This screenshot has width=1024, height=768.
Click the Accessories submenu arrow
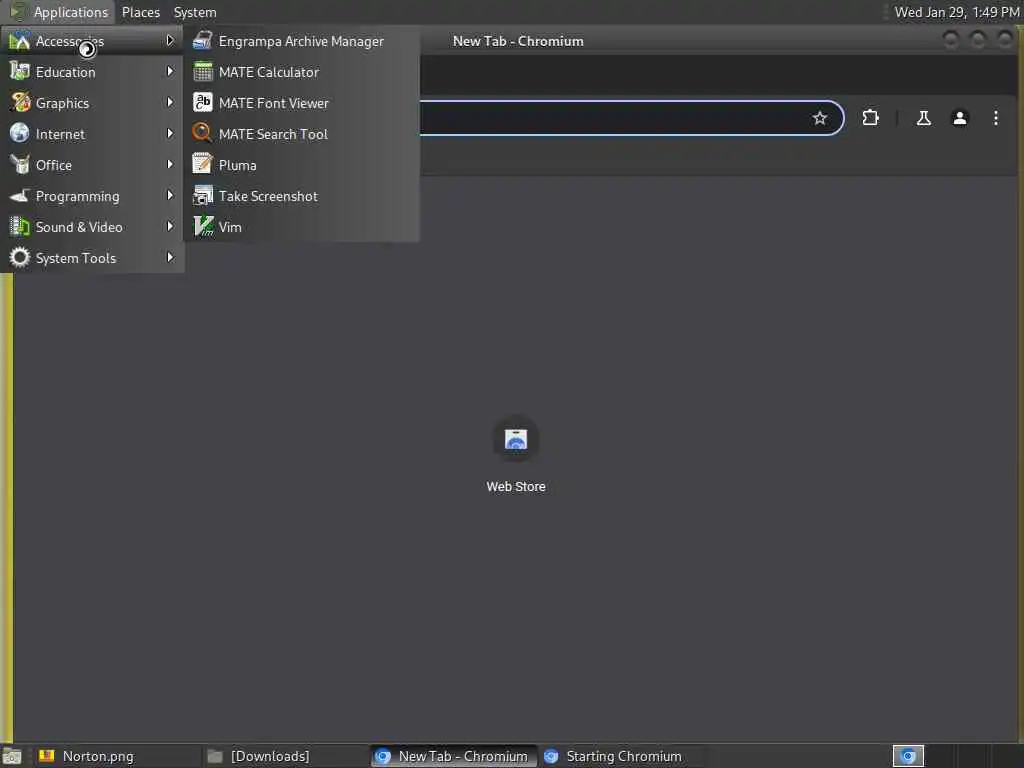coord(170,40)
